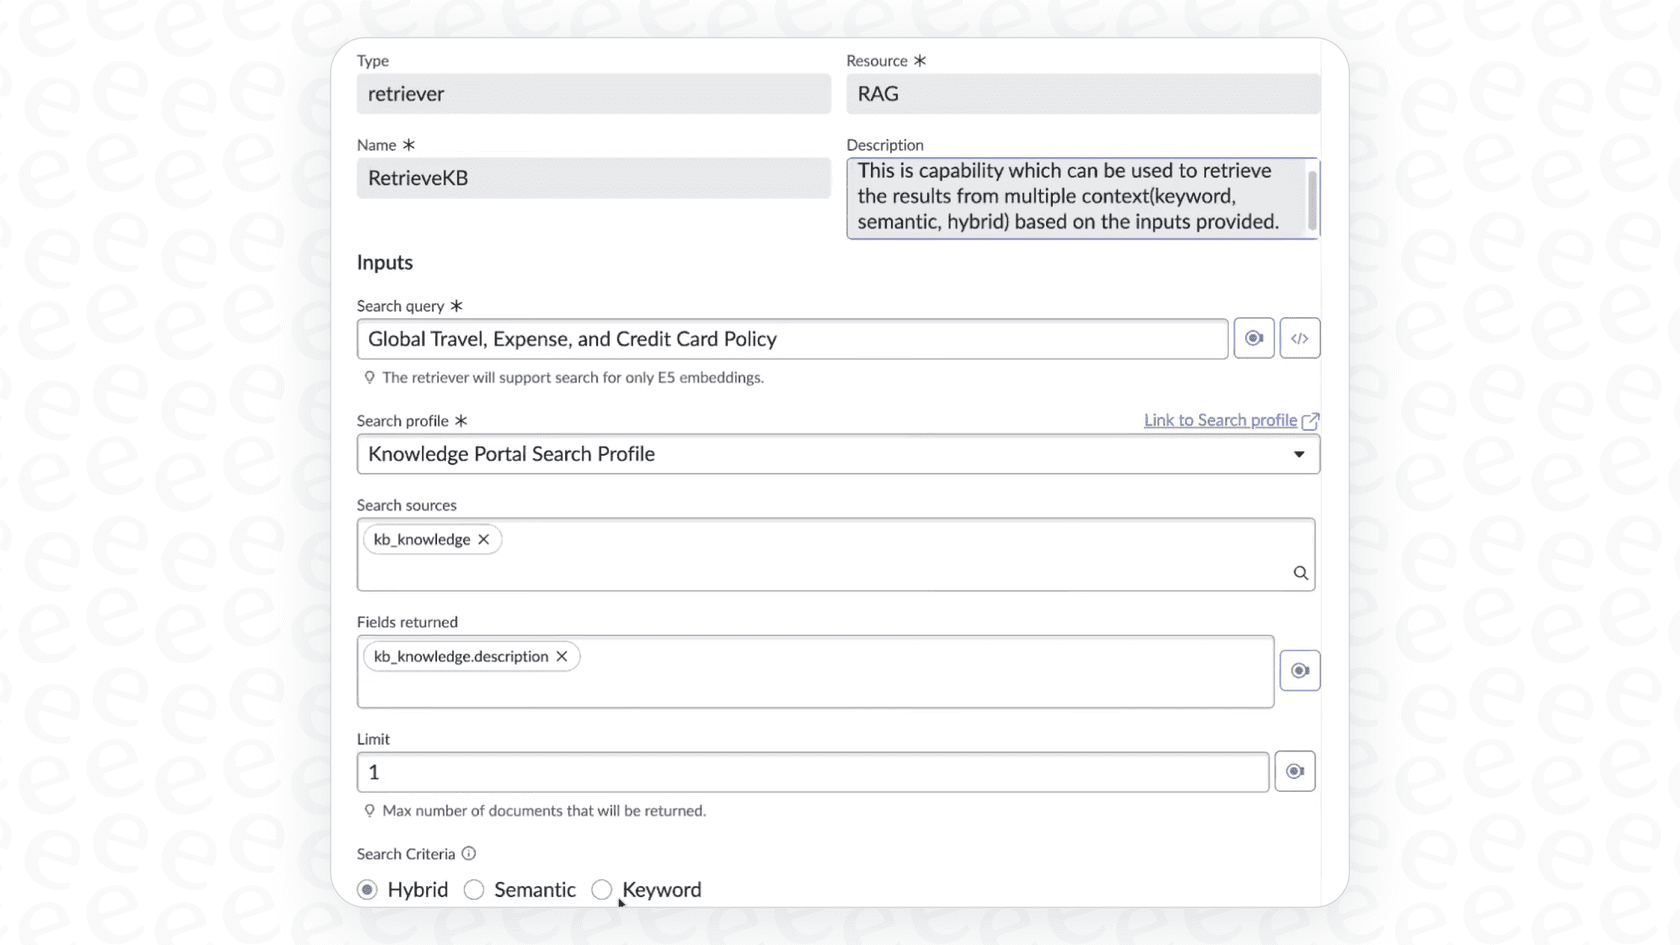
Task: Toggle the eye icon next to Limit
Action: click(1295, 771)
